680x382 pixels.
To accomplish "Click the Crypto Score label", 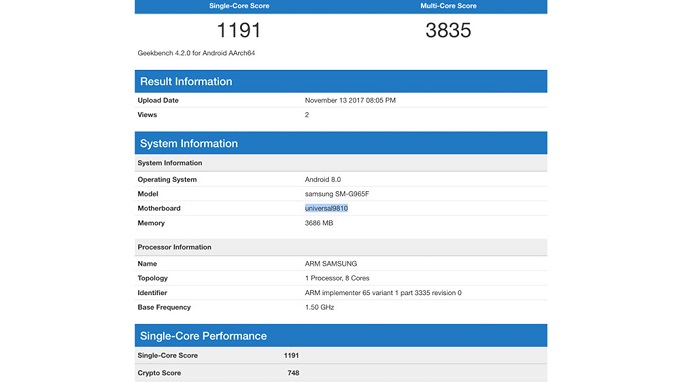I will coord(159,373).
